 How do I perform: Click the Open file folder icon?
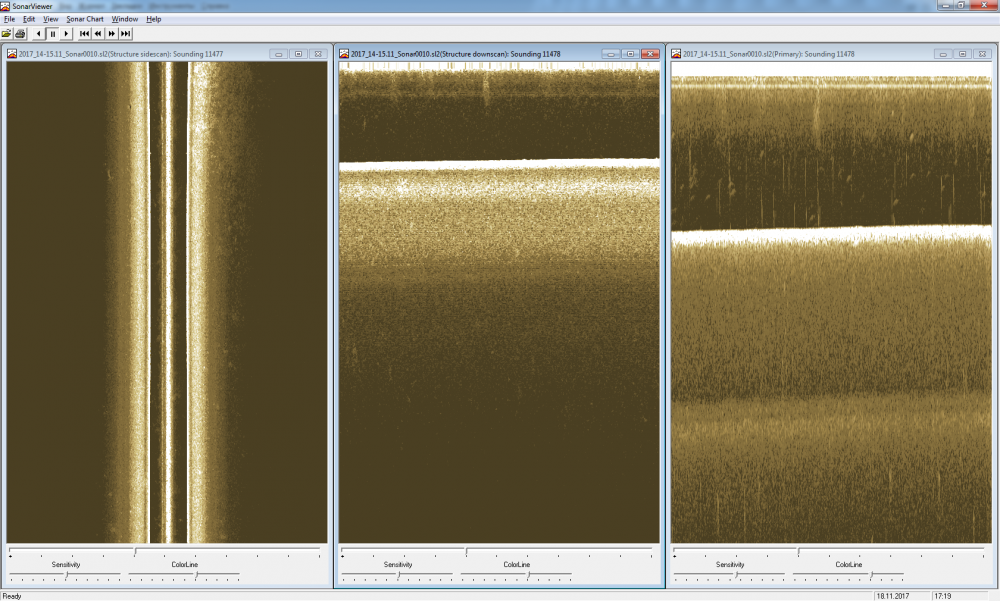click(7, 33)
